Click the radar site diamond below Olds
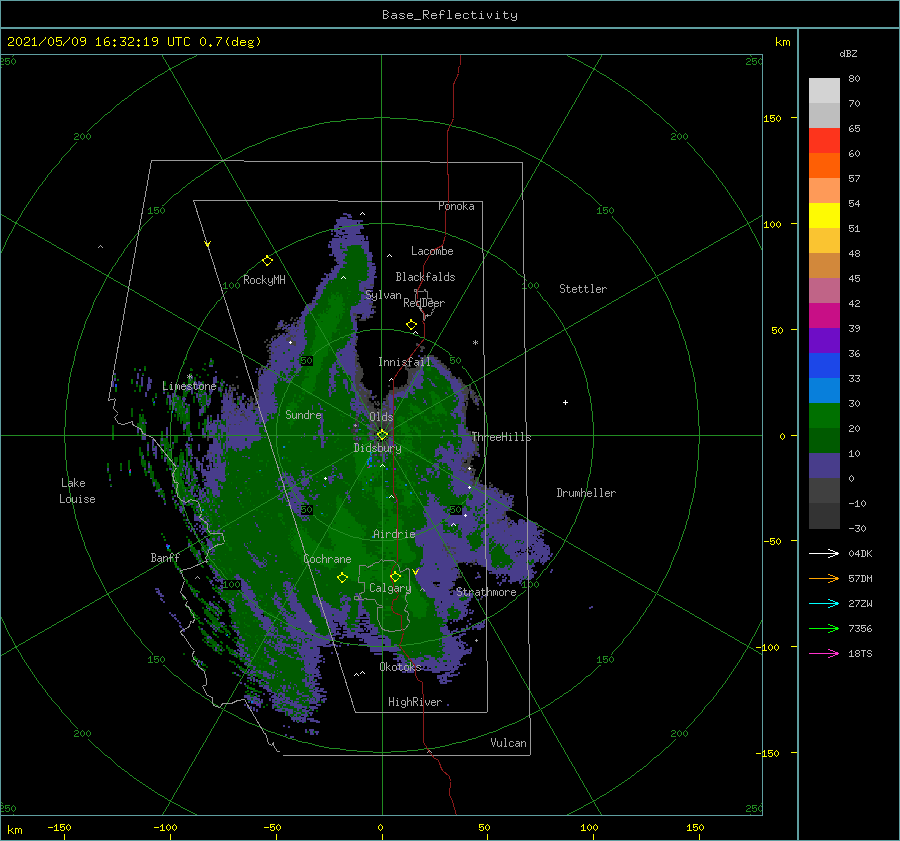Viewport: 900px width, 841px height. pos(382,435)
